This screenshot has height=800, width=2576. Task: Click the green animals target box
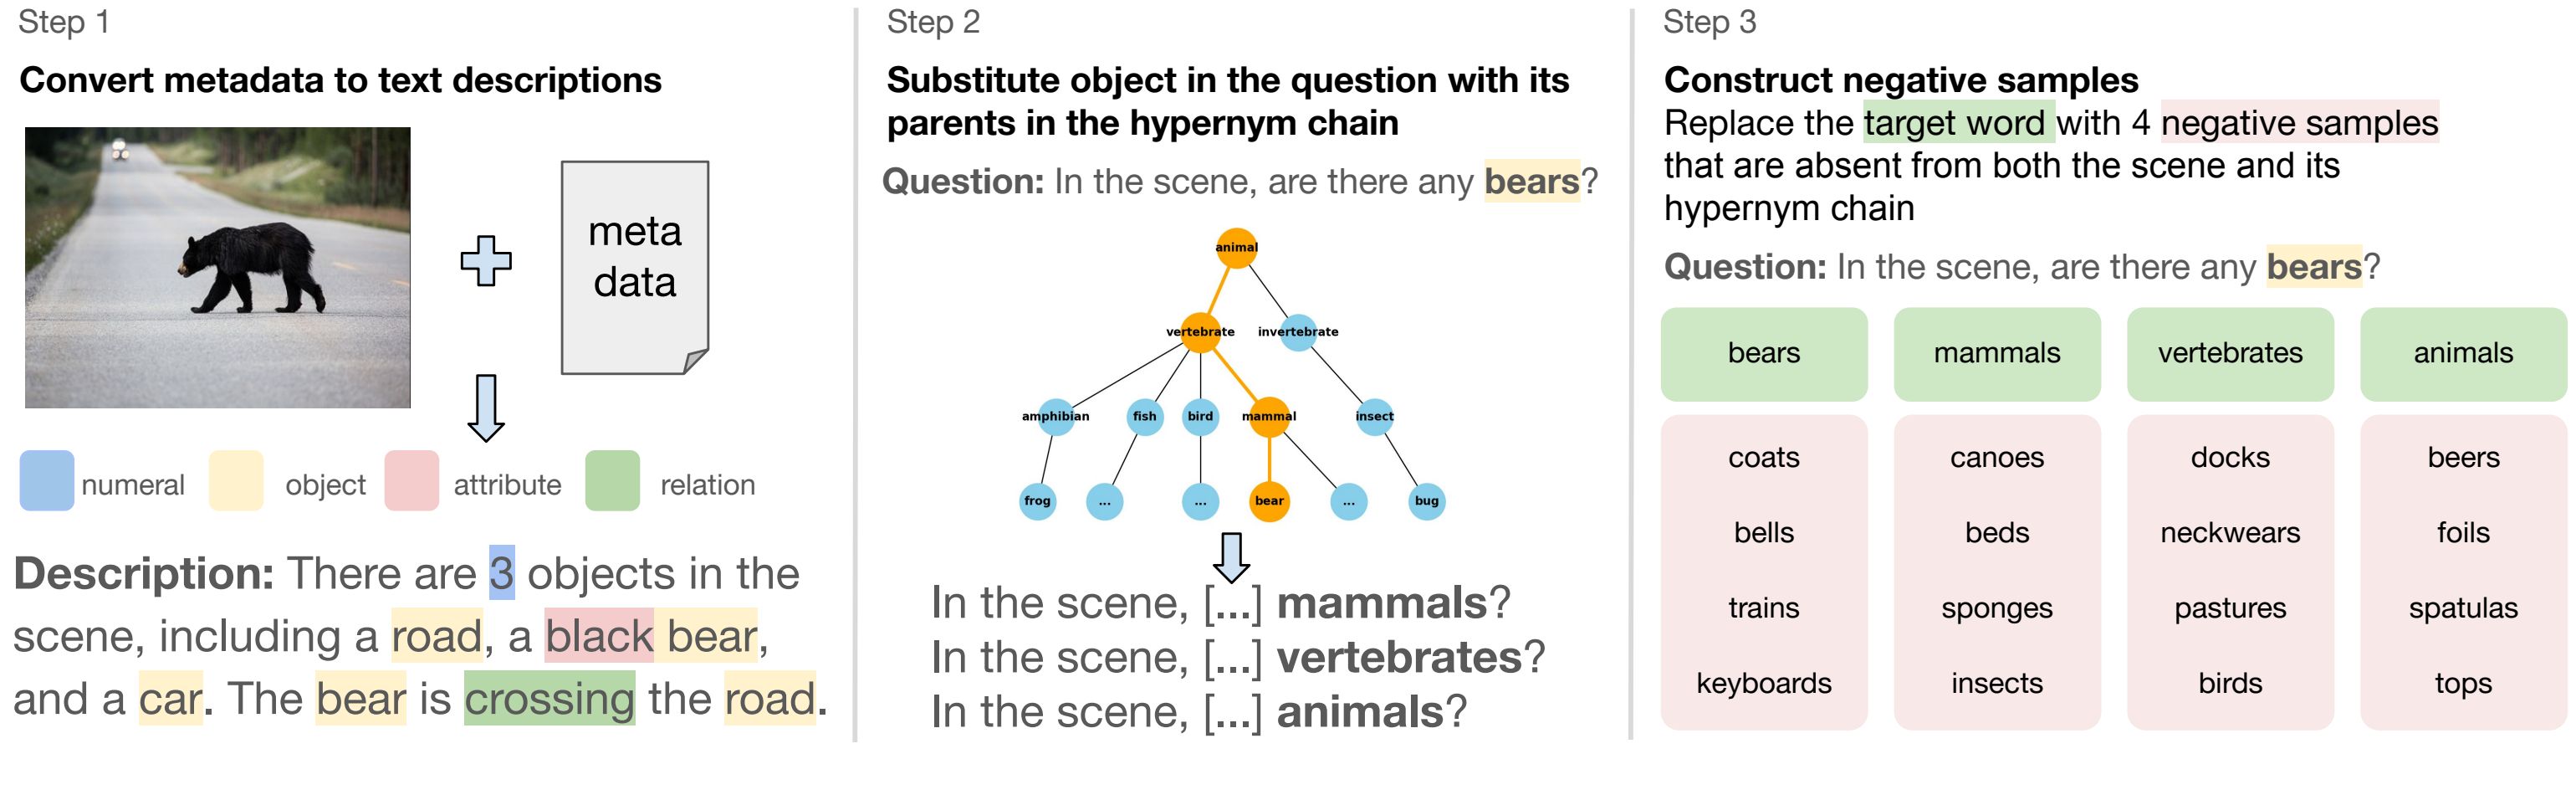click(2463, 354)
